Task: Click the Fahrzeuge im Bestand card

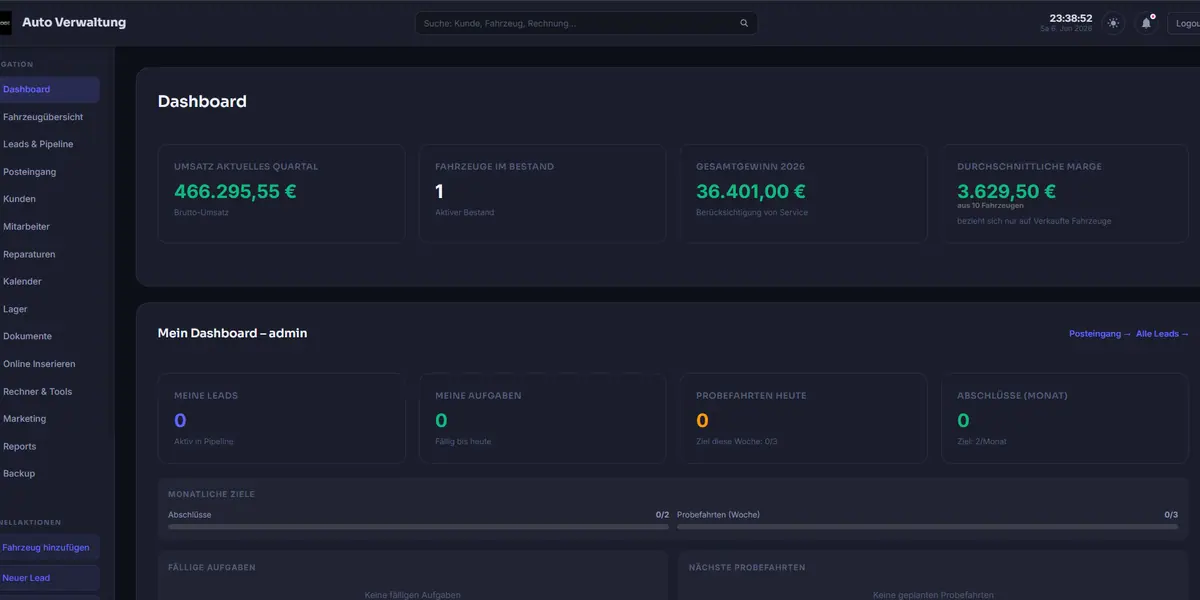Action: (542, 194)
